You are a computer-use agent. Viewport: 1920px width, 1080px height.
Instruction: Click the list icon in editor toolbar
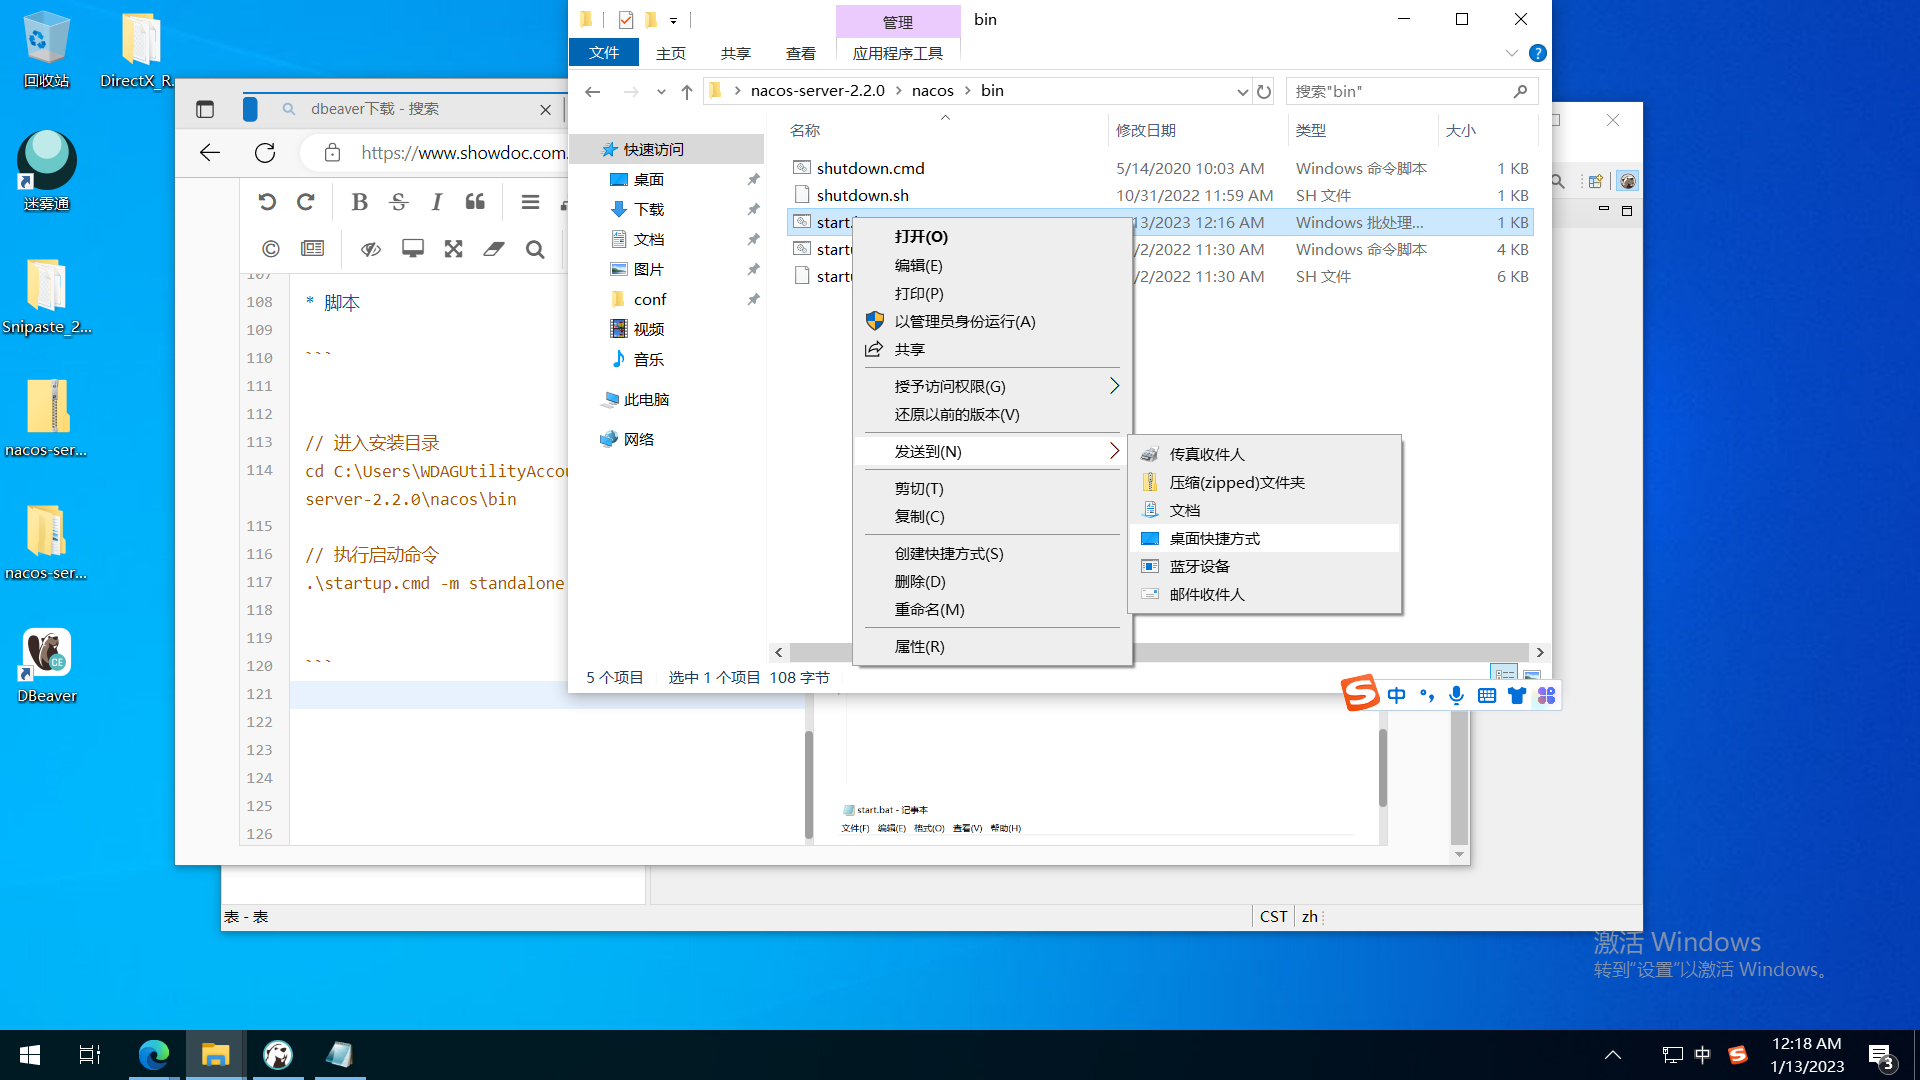pos(530,202)
